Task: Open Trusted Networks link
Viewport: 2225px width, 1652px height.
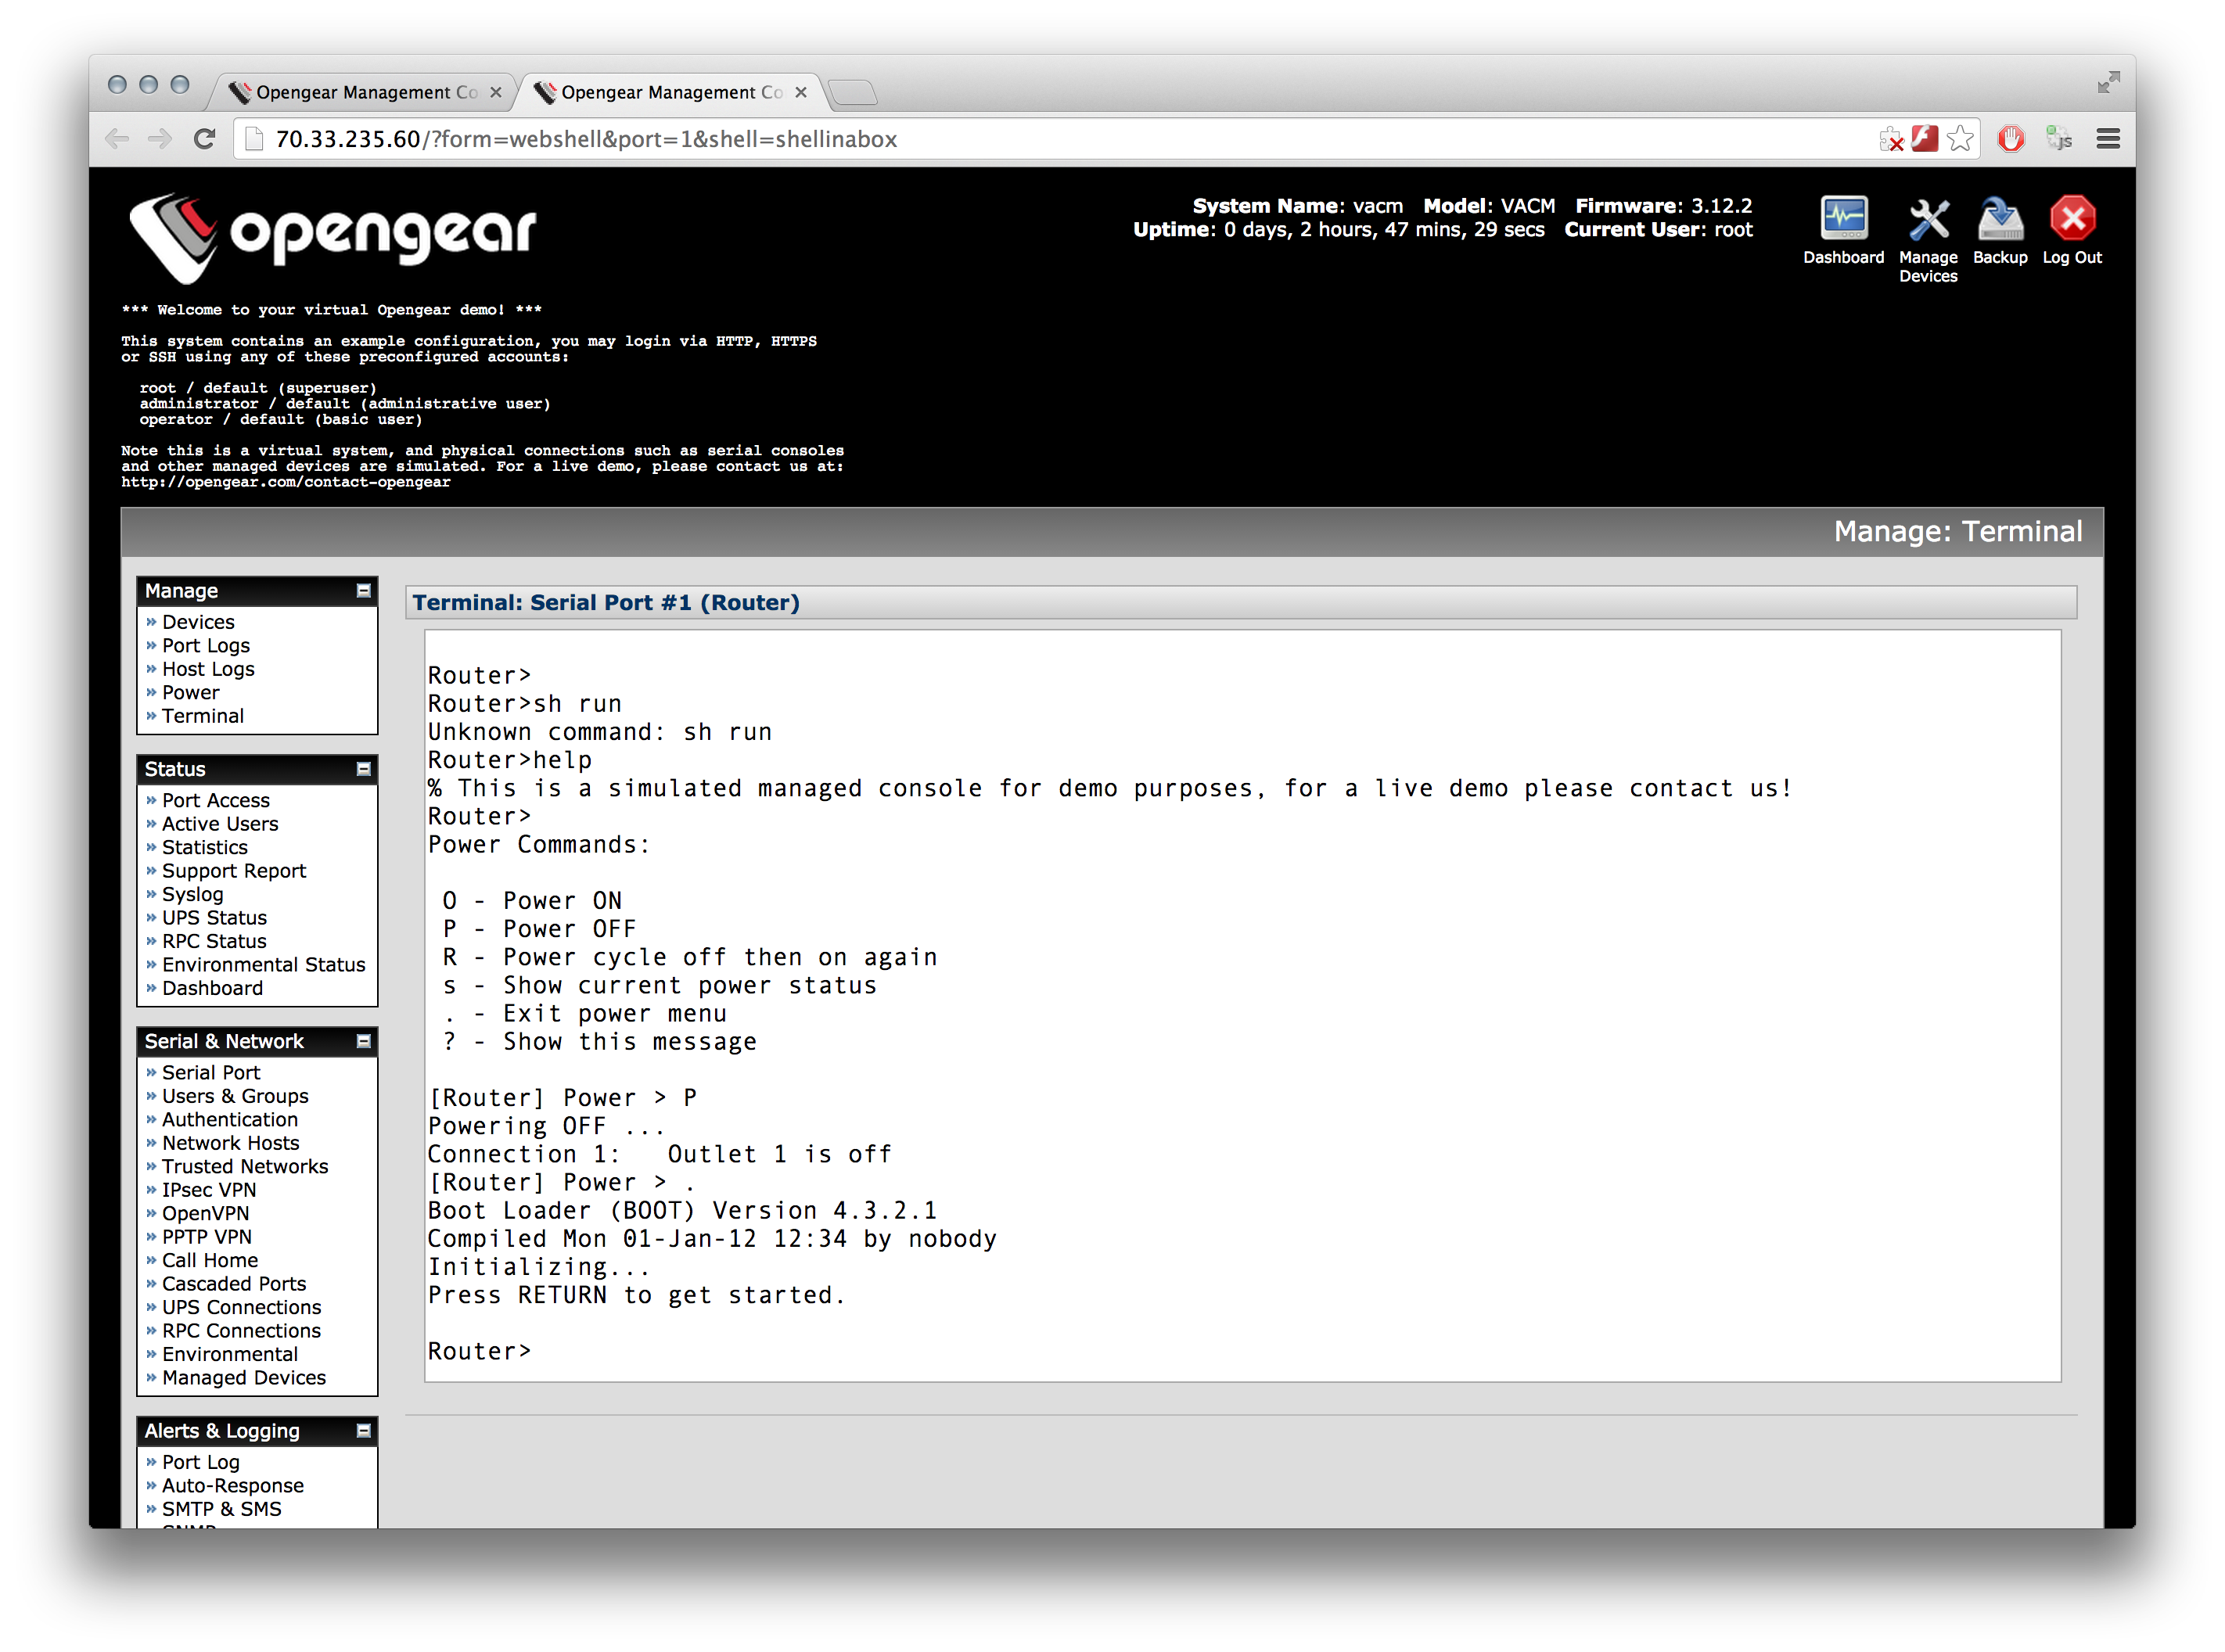Action: [245, 1167]
